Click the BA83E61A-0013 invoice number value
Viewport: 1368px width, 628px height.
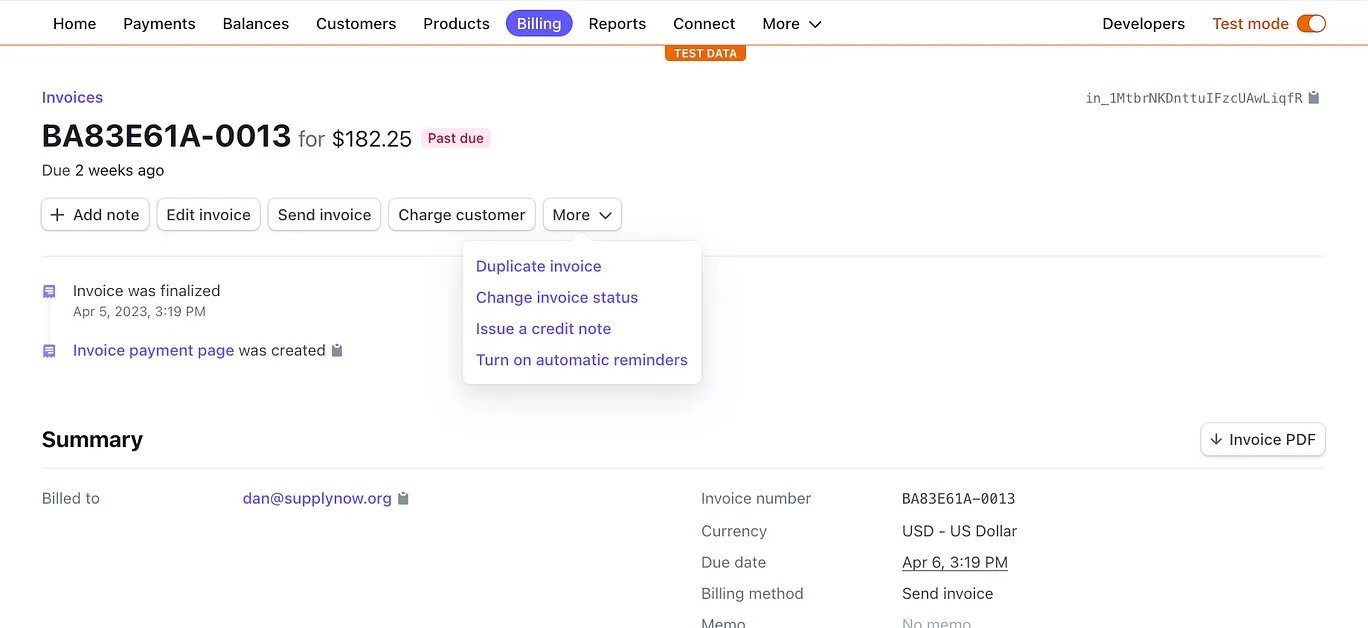click(958, 499)
